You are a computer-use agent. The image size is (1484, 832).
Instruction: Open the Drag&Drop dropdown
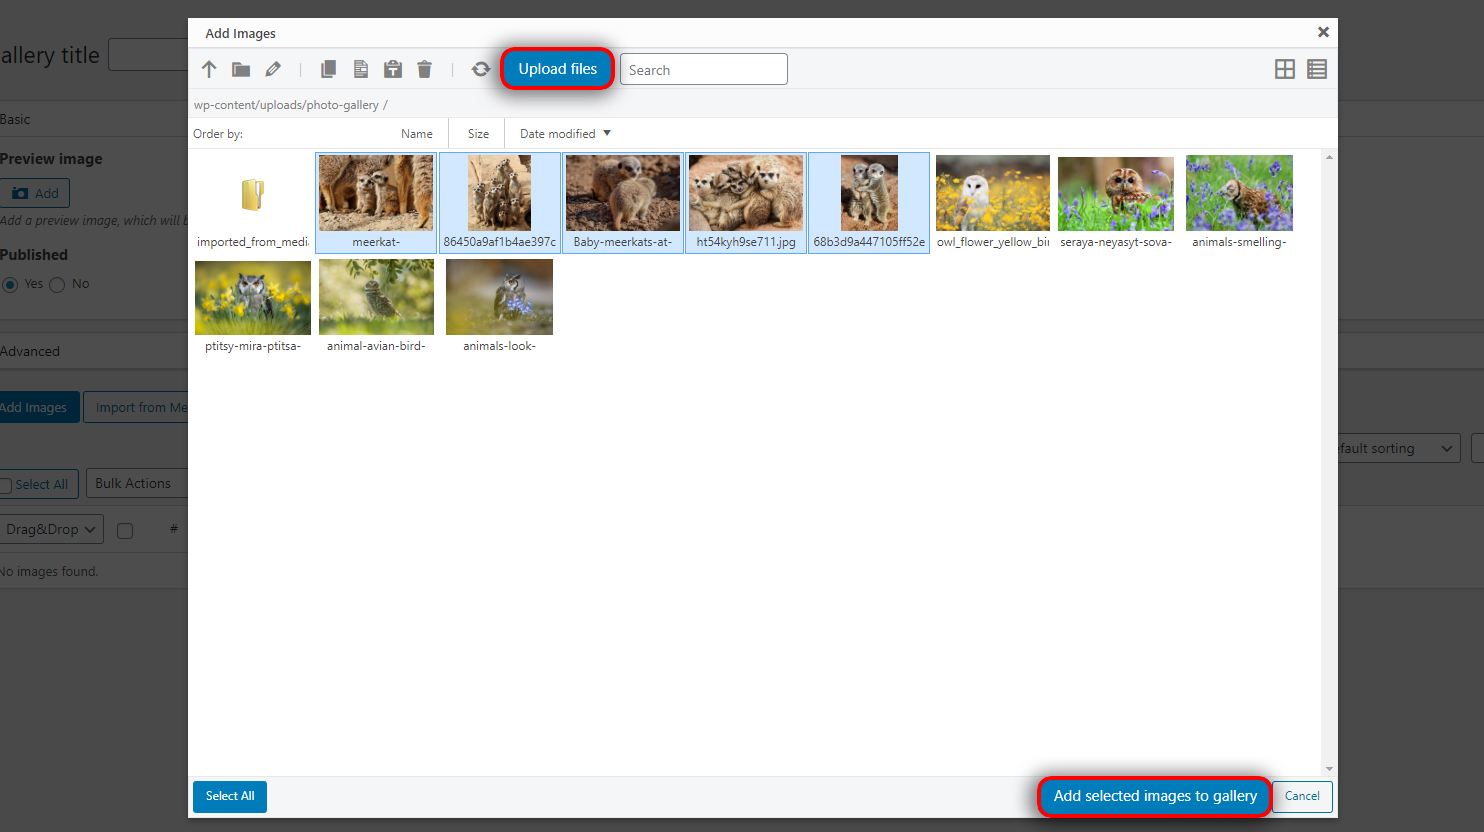[50, 529]
